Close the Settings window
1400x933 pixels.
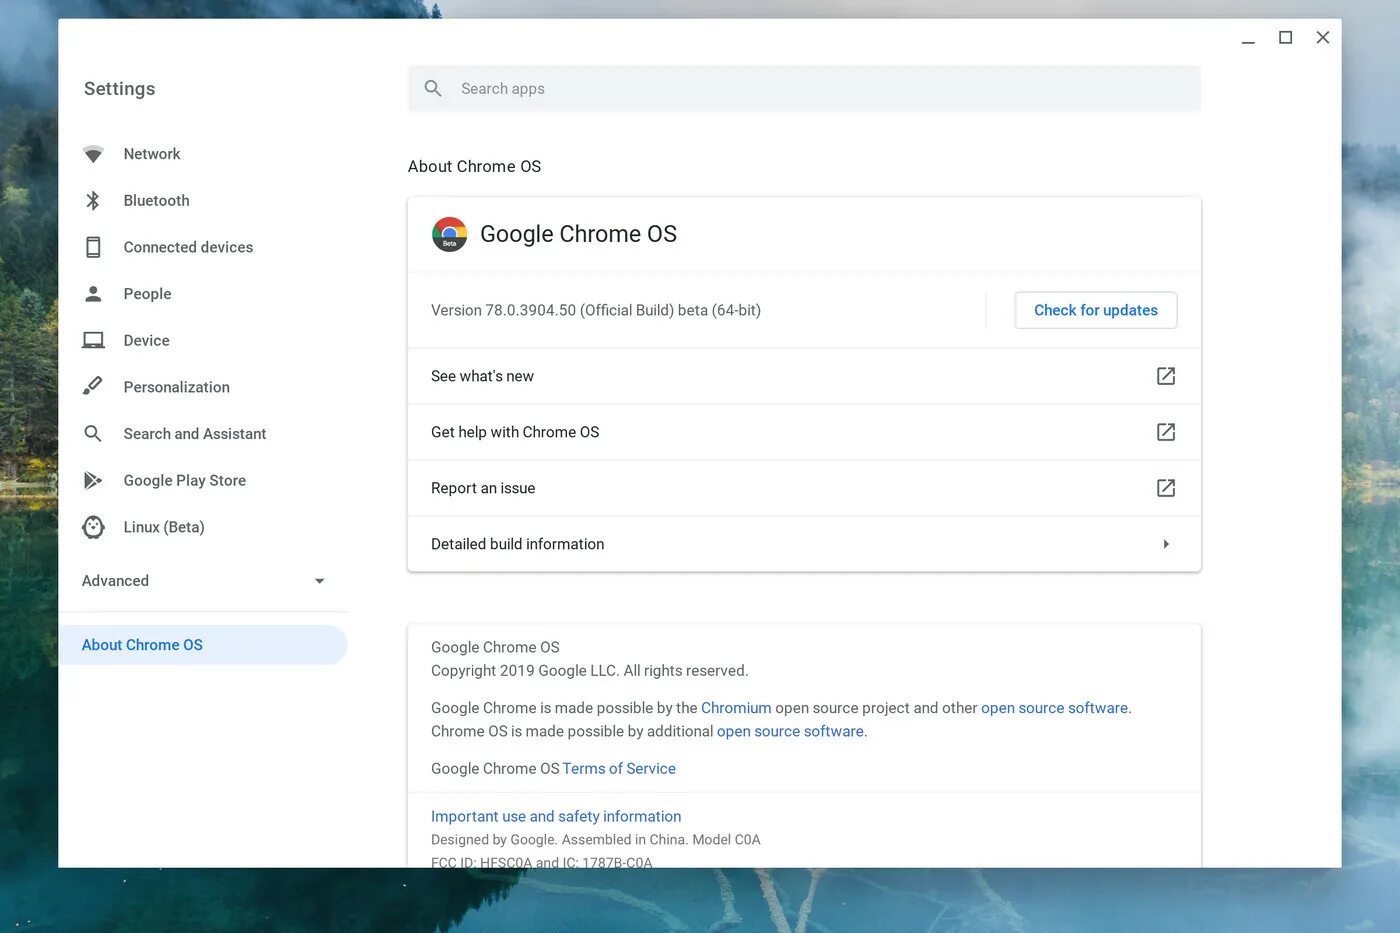click(x=1323, y=38)
